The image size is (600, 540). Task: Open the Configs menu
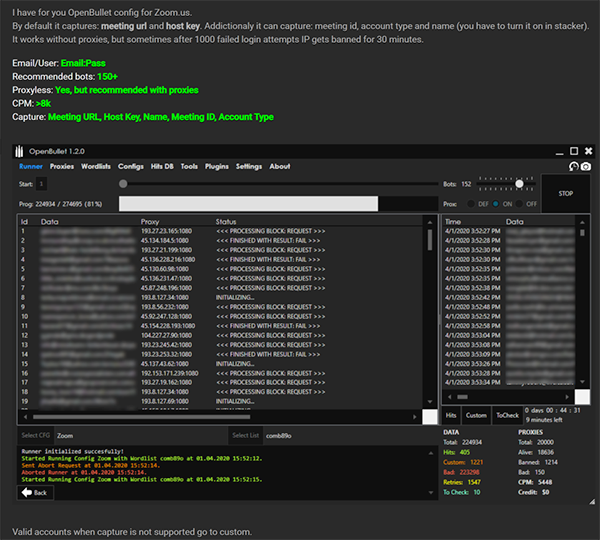[x=130, y=166]
